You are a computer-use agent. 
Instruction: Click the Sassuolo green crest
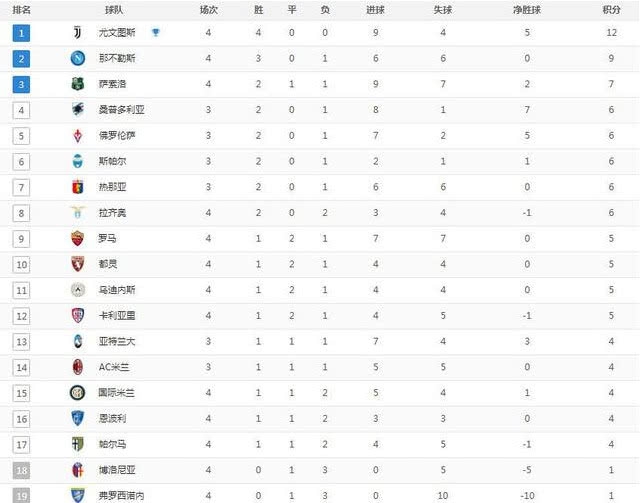click(78, 84)
